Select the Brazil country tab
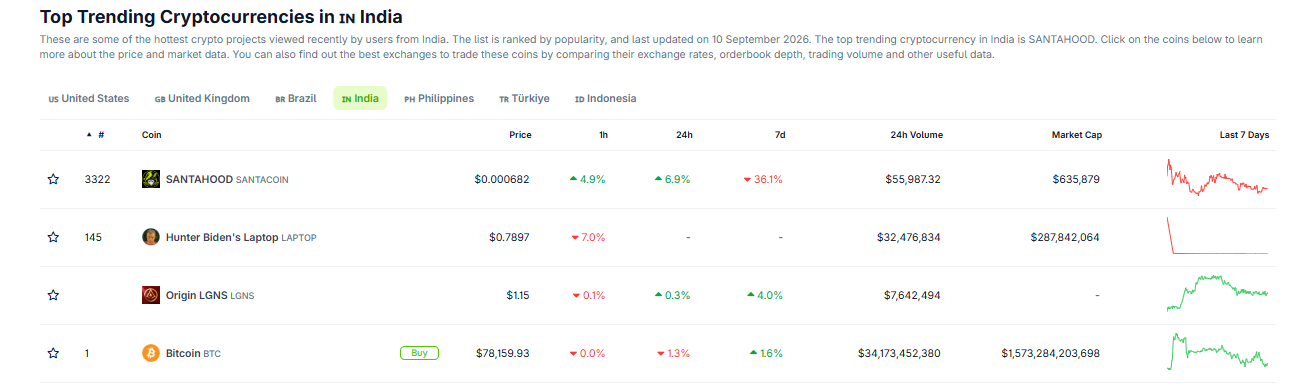 [296, 98]
